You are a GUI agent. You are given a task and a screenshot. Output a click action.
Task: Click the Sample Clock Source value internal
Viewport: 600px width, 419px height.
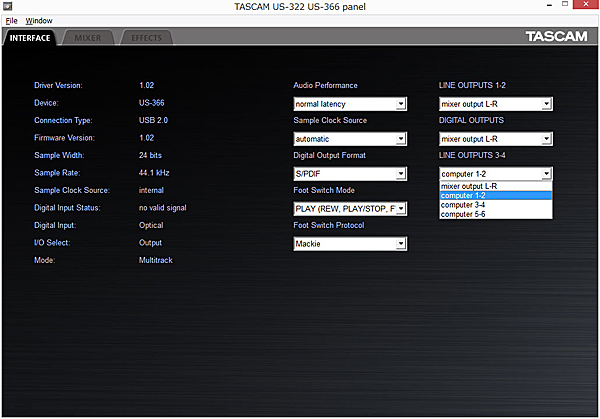151,190
